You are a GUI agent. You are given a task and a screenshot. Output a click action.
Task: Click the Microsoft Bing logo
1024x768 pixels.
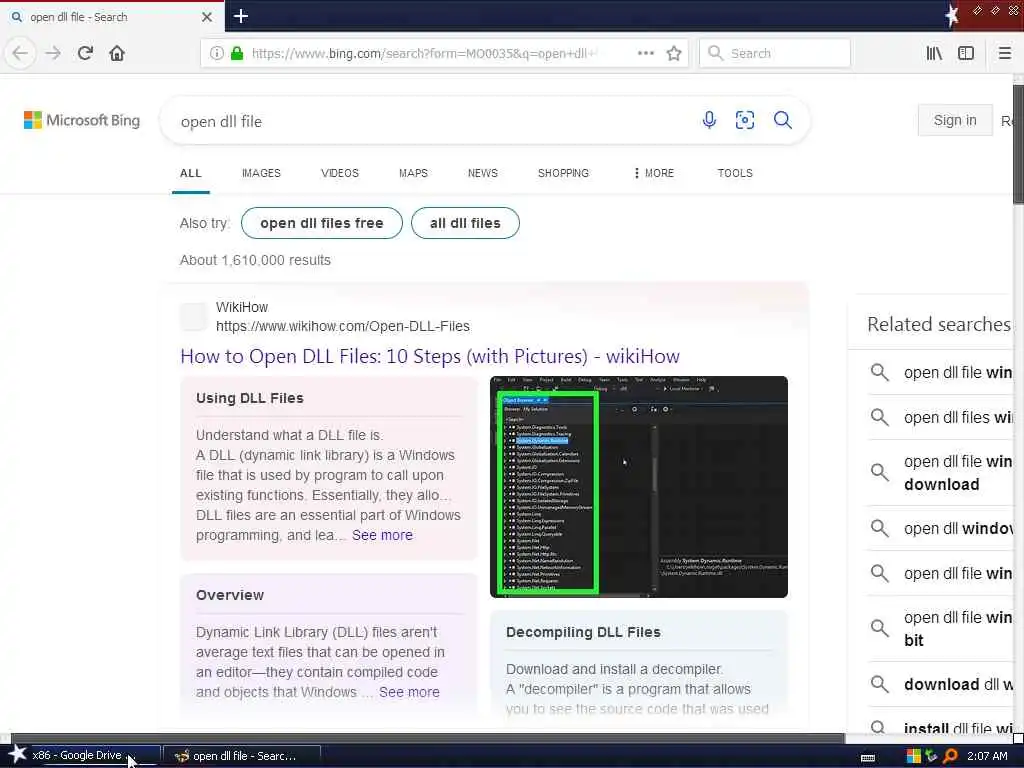click(82, 120)
